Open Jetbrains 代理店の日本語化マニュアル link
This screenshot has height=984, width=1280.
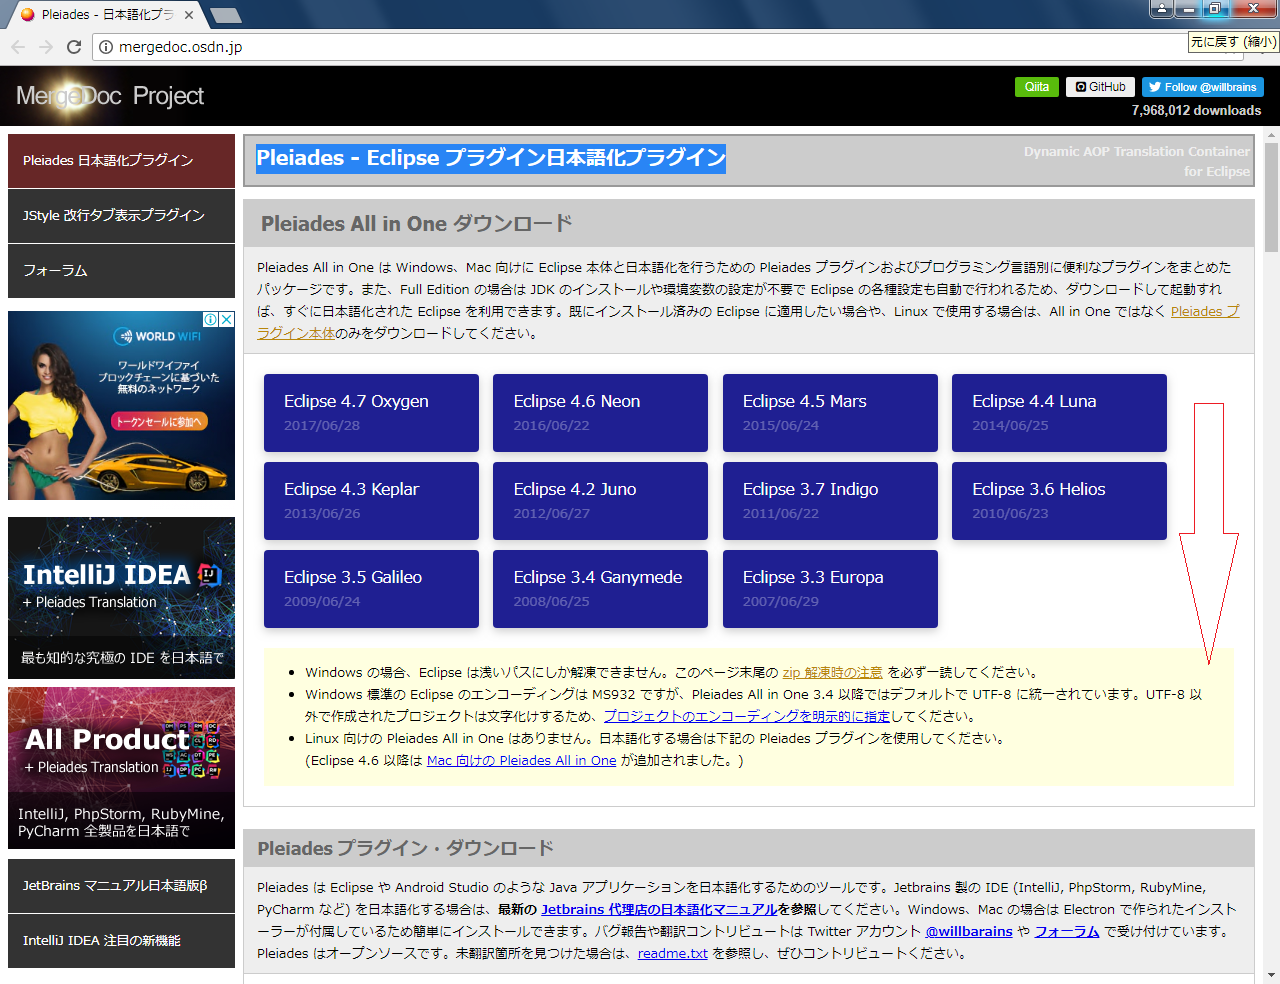(659, 910)
